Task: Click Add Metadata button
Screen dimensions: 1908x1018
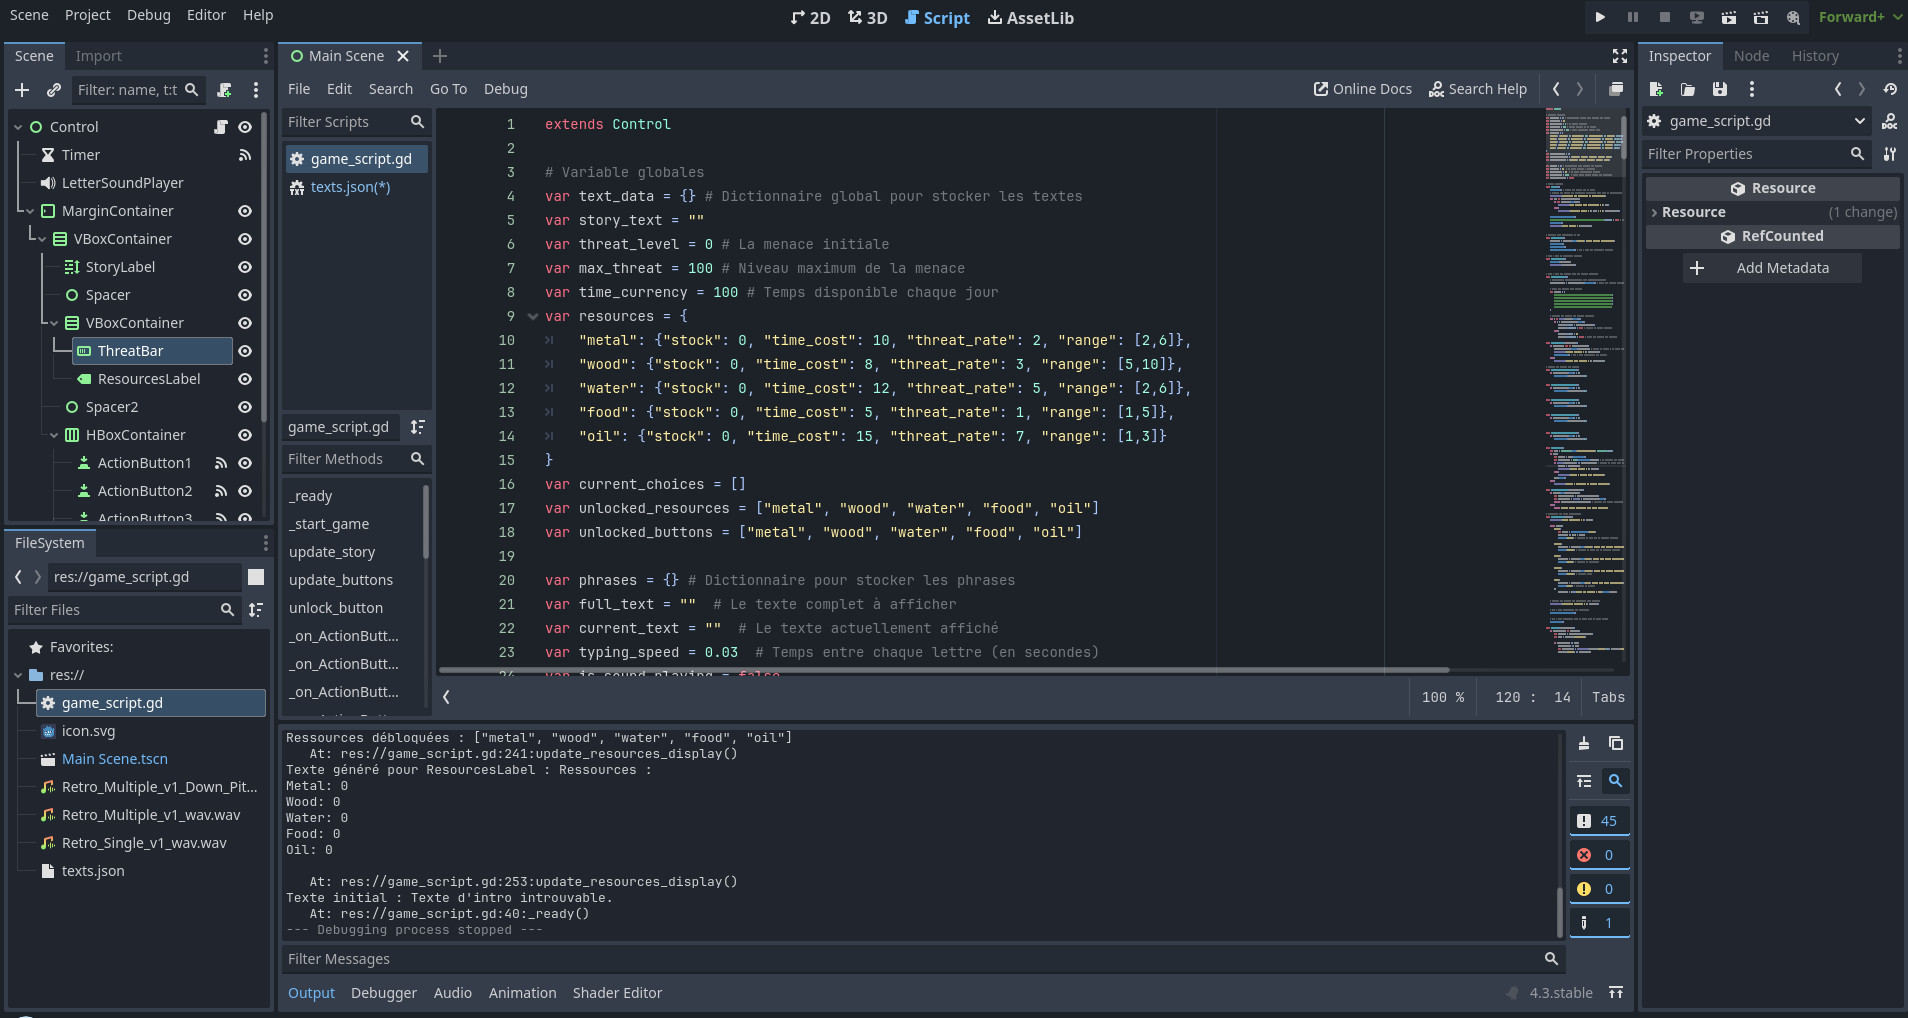Action: (x=1772, y=268)
